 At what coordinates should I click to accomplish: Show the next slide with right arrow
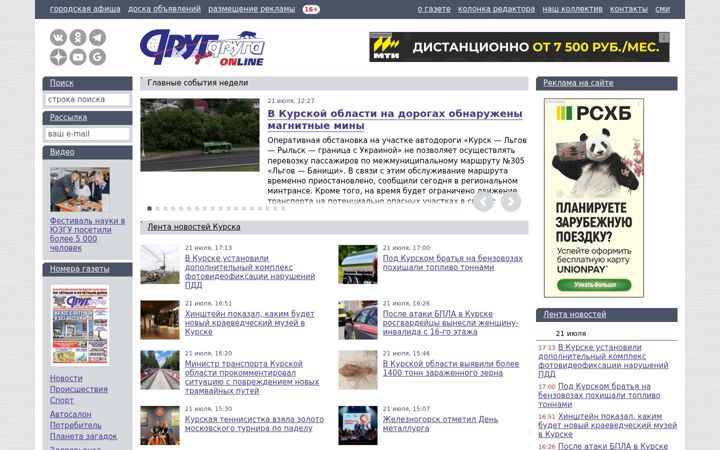[511, 201]
